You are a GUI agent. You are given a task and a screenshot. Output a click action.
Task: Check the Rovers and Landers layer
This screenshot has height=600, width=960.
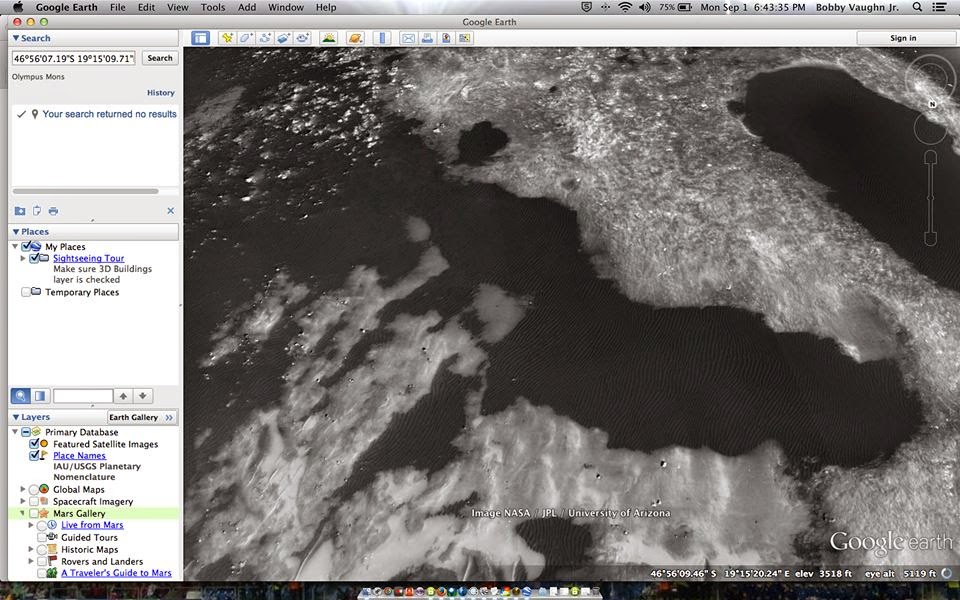(42, 561)
